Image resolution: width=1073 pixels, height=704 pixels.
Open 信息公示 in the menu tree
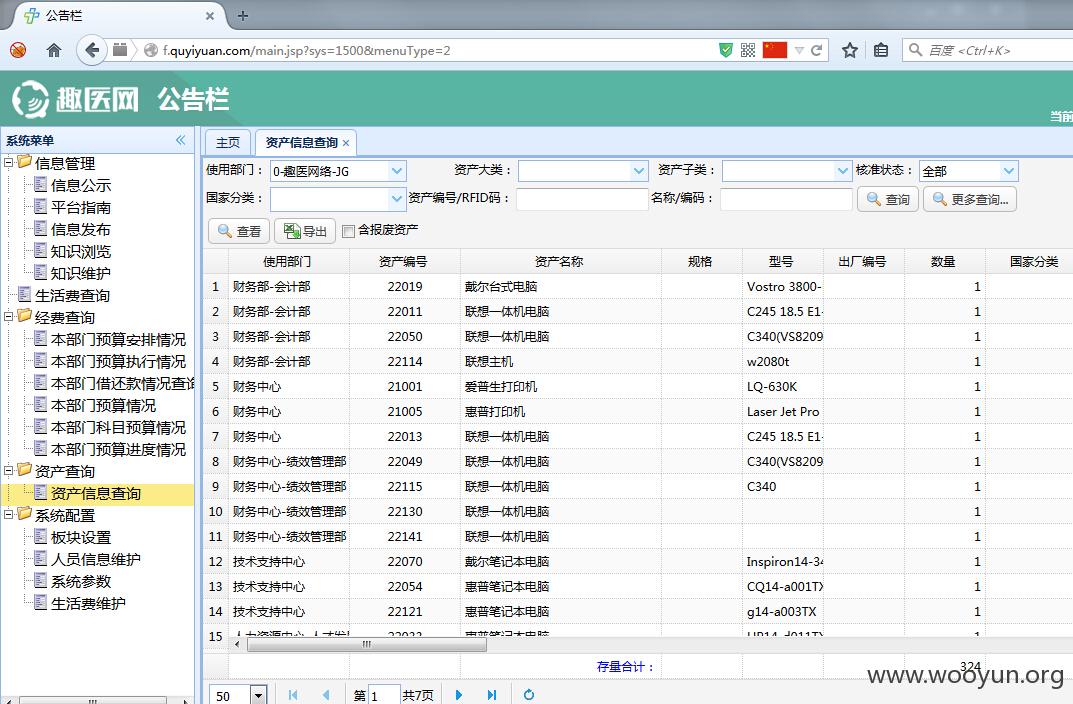coord(81,185)
